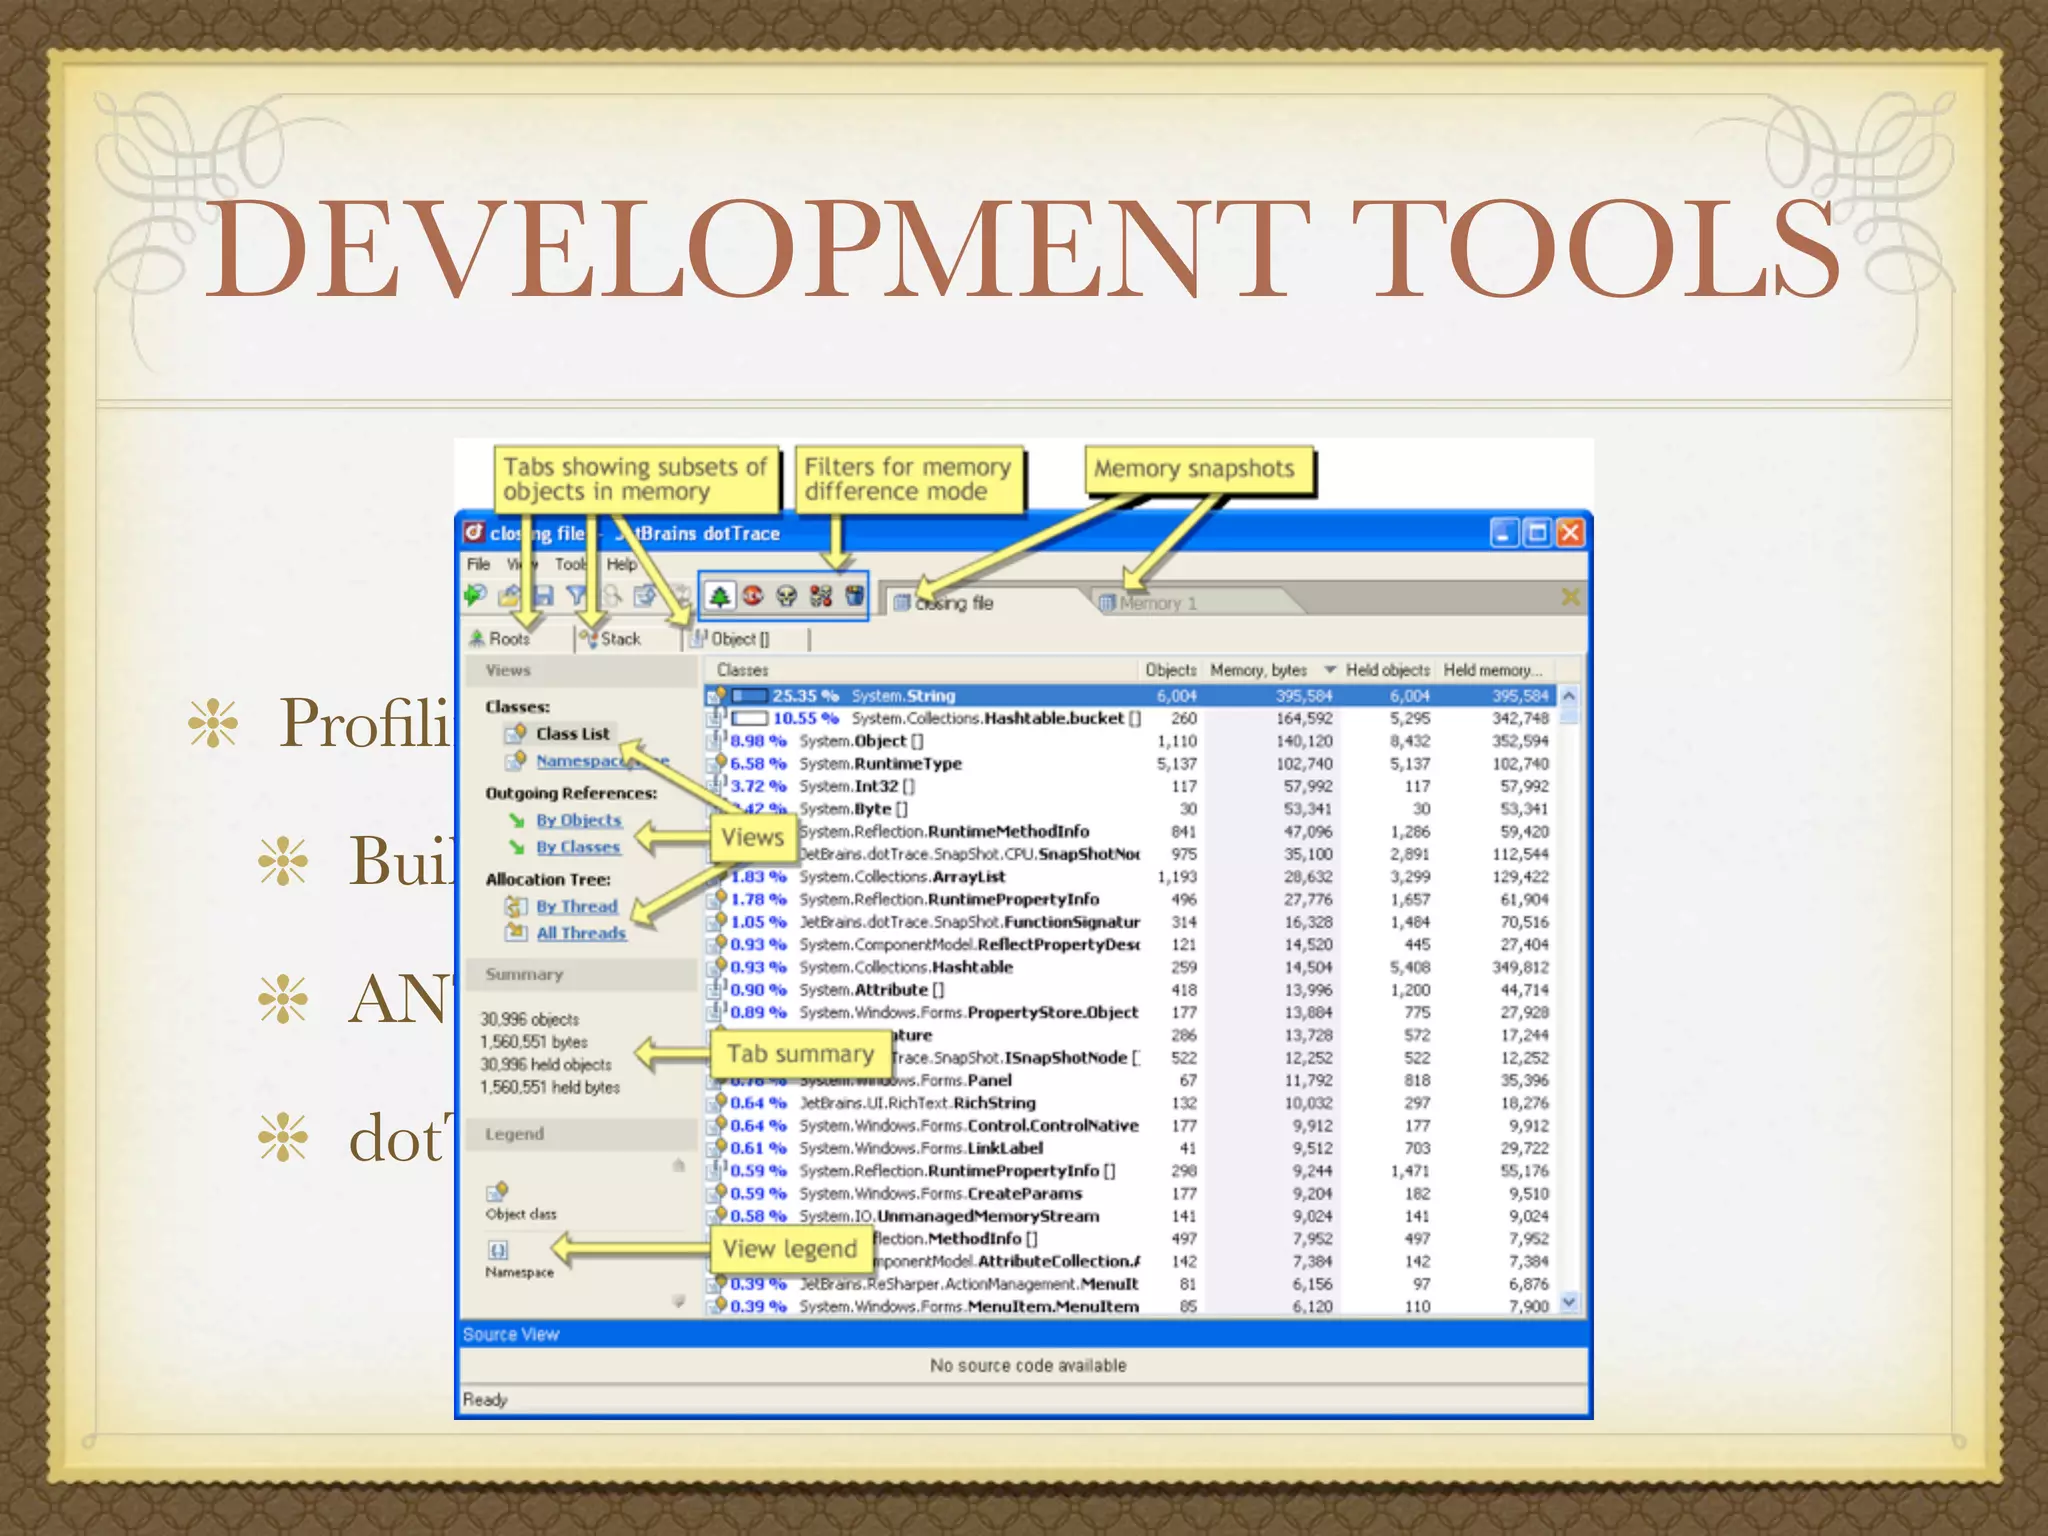Click the red-dots differences filter icon
Image resolution: width=2048 pixels, height=1536 pixels.
821,597
